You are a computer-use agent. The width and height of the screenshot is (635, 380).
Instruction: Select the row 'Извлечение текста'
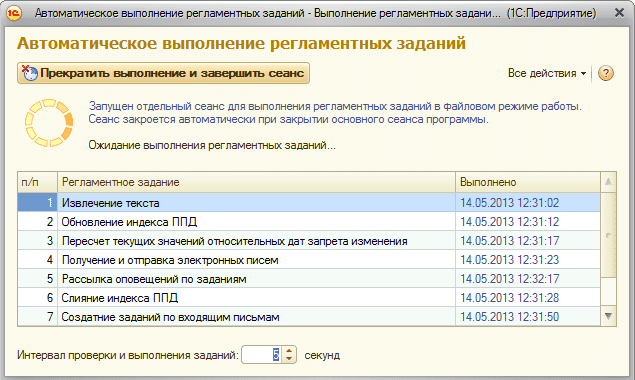309,203
